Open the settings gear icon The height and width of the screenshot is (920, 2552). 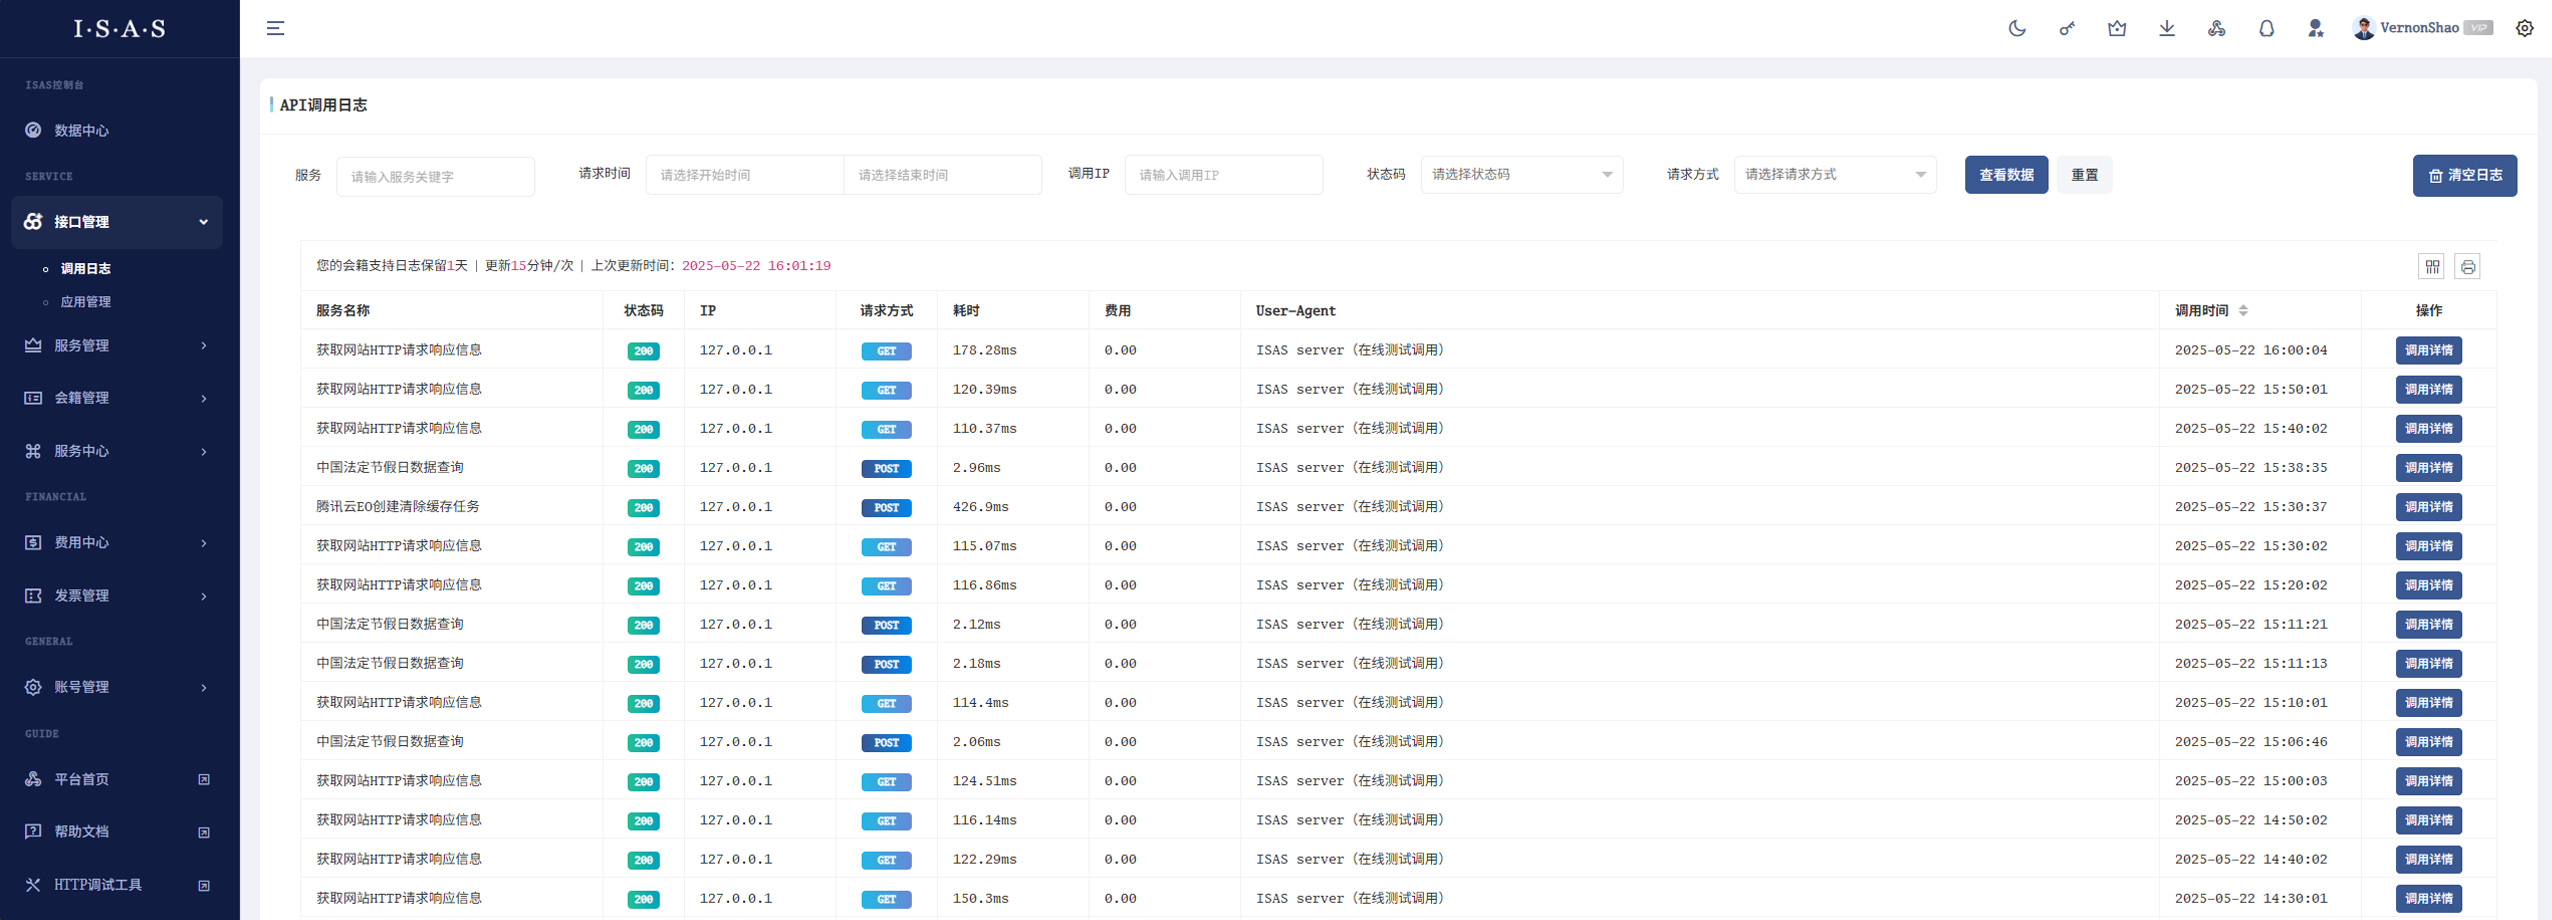coord(2525,28)
